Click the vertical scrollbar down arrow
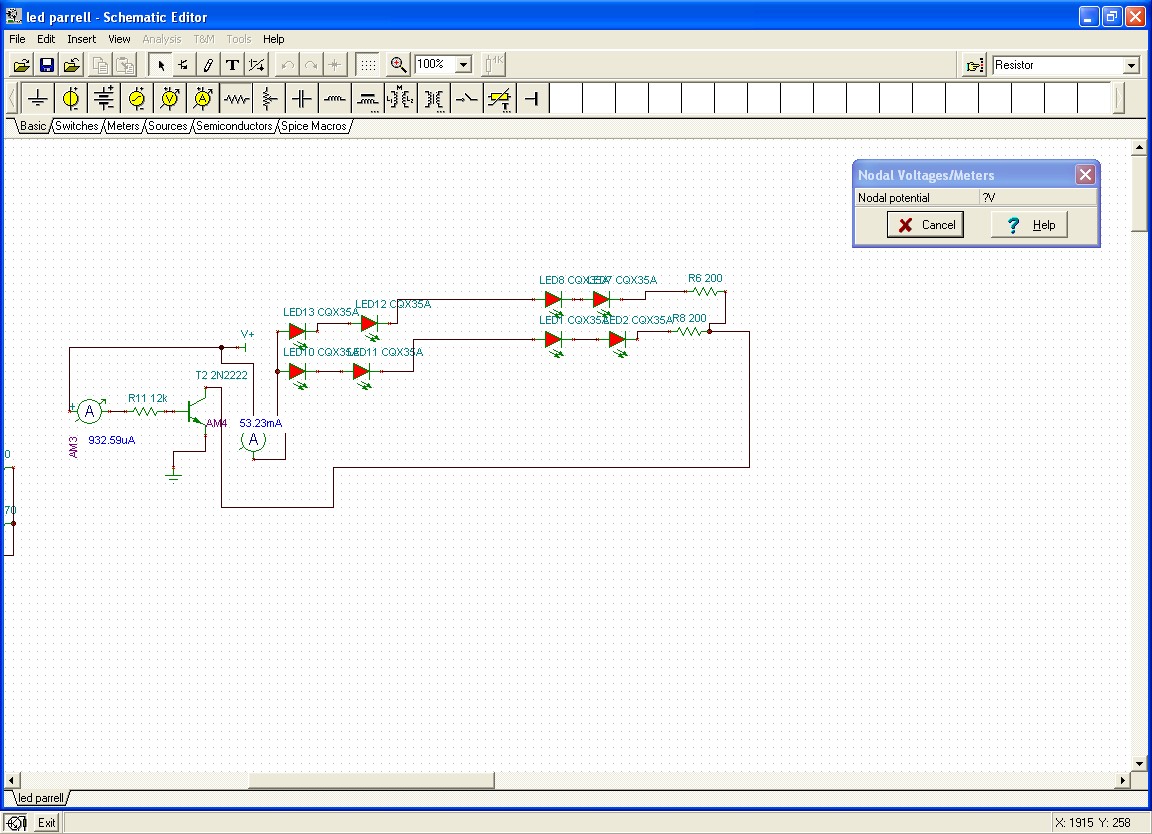 point(1139,763)
